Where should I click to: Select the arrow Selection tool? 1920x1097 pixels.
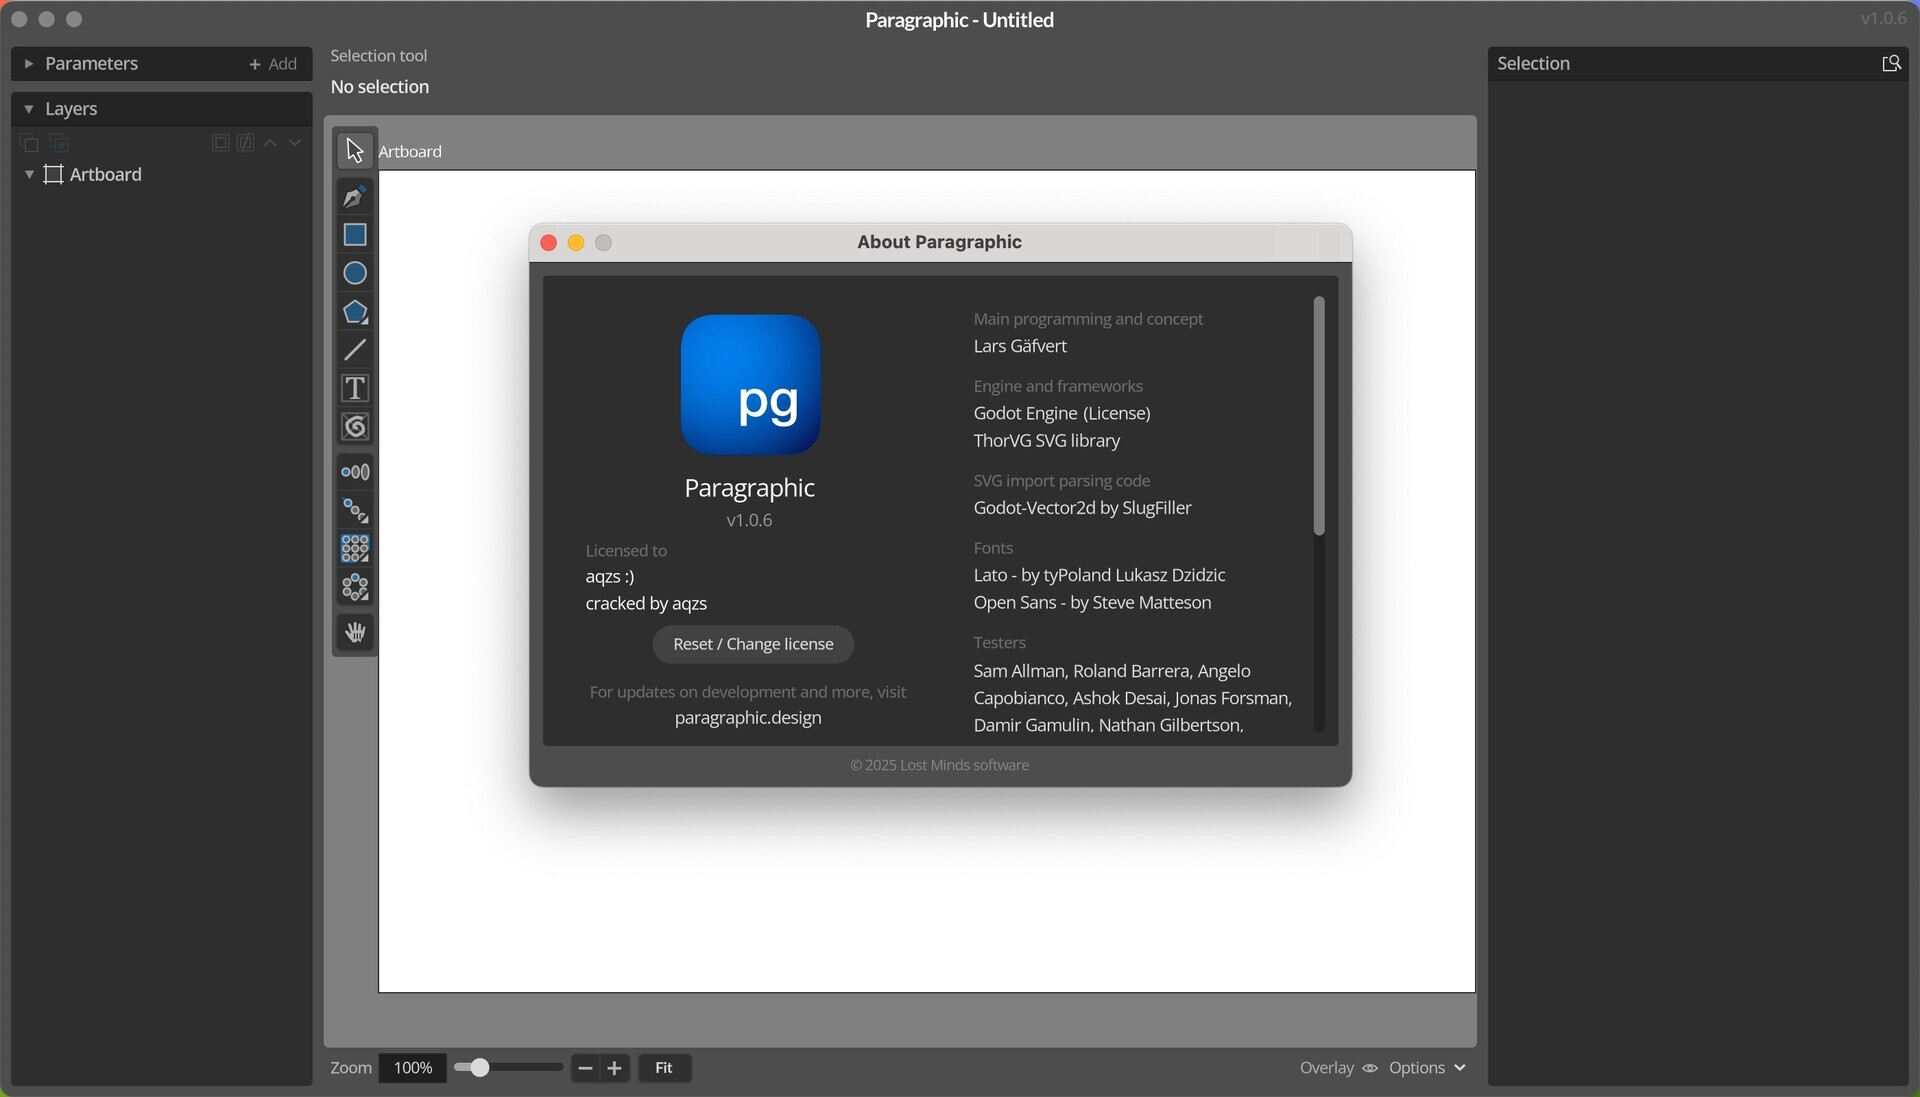355,151
